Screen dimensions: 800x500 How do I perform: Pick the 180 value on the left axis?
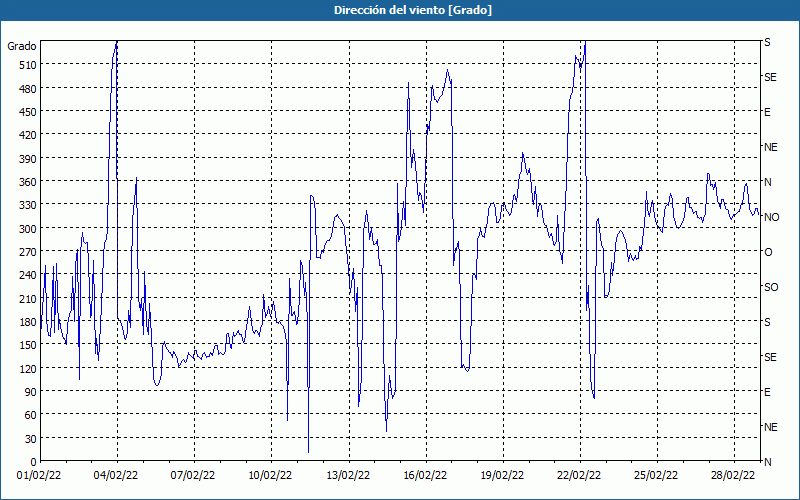pos(28,322)
